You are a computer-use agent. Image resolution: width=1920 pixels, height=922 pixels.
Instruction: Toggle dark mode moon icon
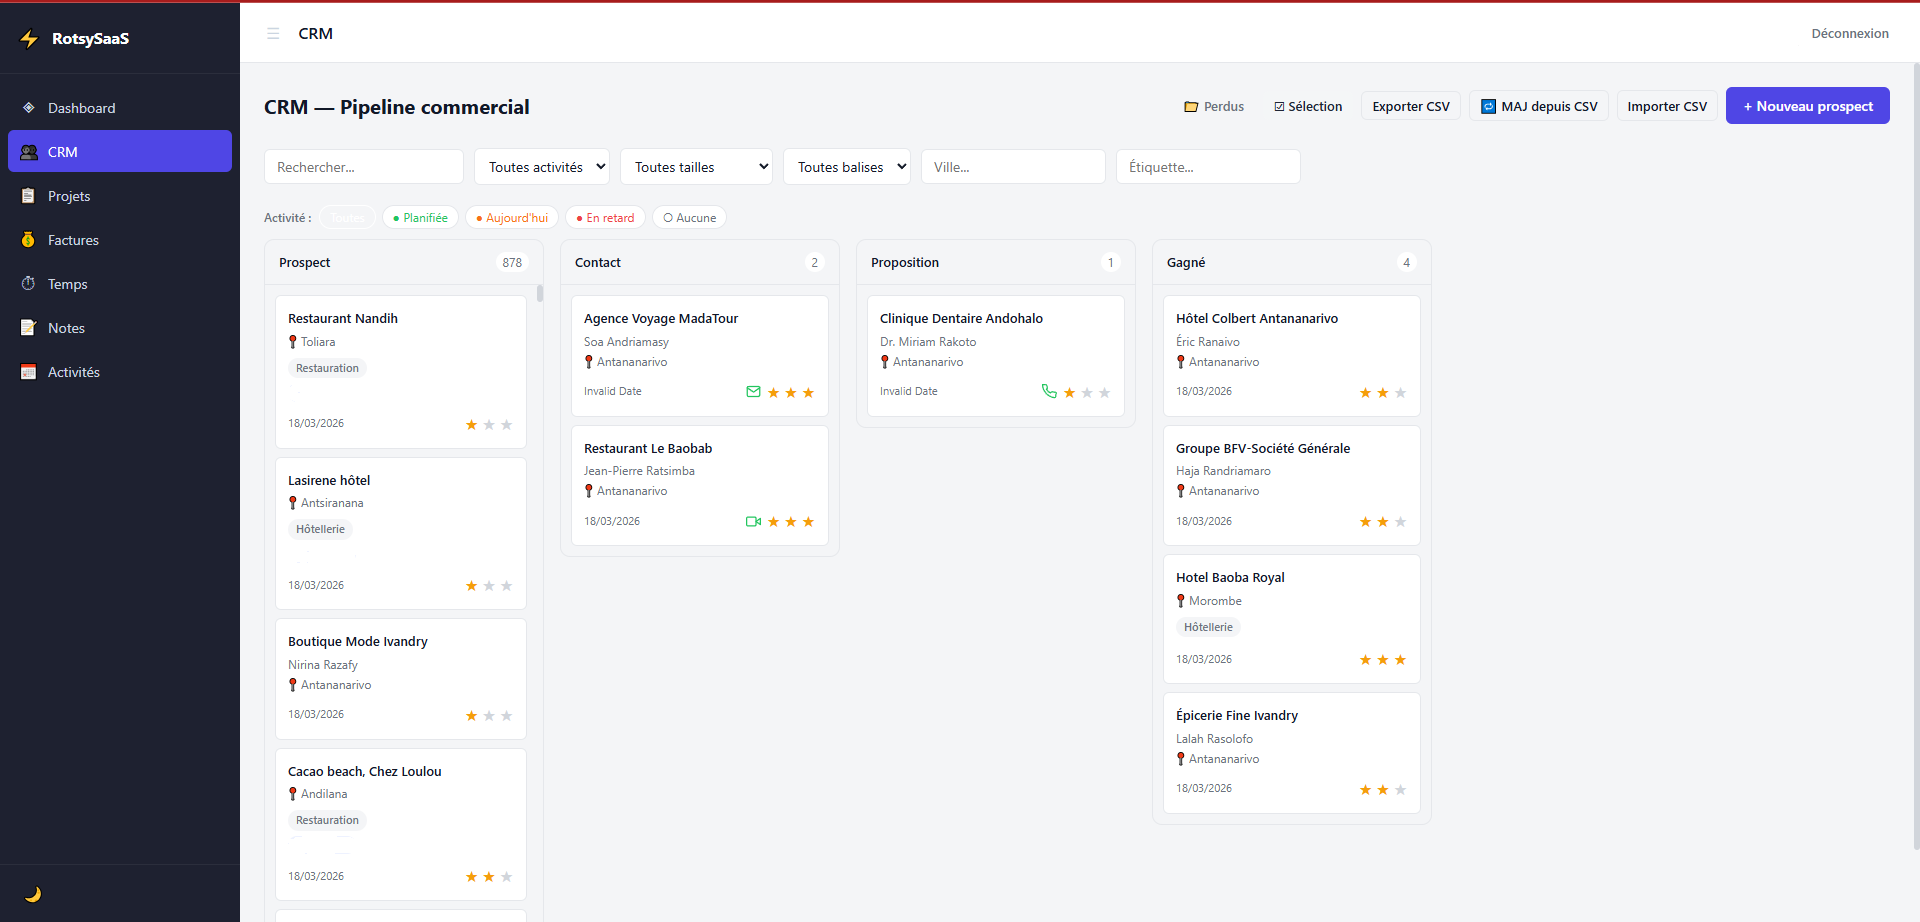coord(33,894)
